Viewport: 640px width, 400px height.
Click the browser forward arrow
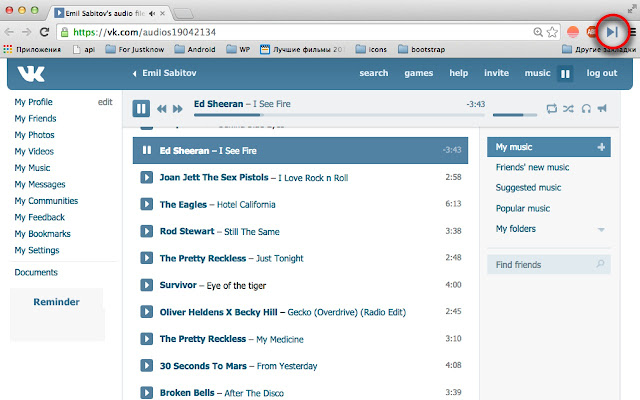[x=27, y=32]
